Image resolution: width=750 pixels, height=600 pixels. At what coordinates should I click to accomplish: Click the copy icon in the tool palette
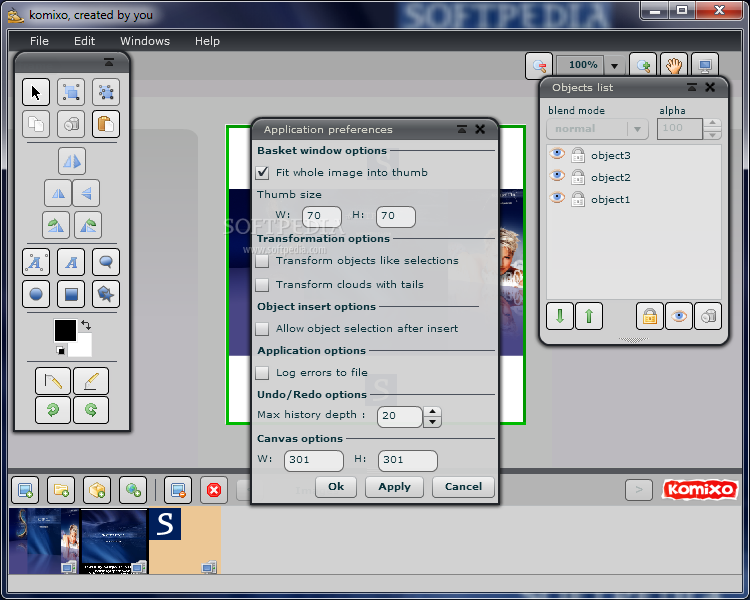[x=36, y=124]
